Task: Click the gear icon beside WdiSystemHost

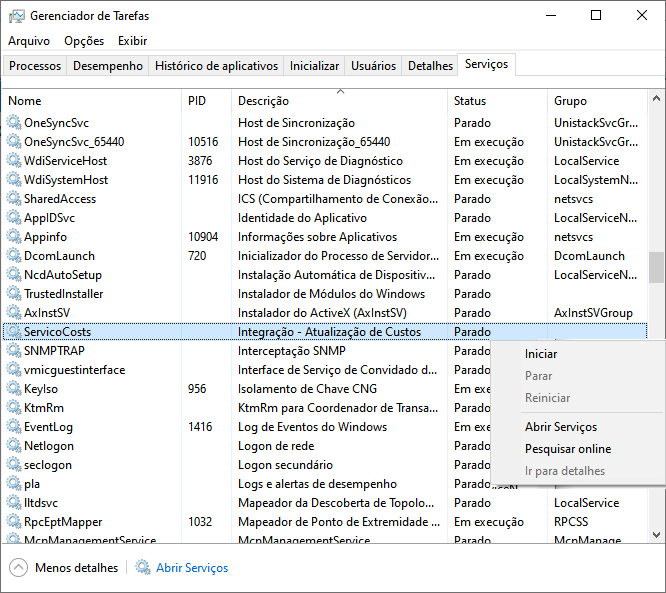Action: (14, 180)
